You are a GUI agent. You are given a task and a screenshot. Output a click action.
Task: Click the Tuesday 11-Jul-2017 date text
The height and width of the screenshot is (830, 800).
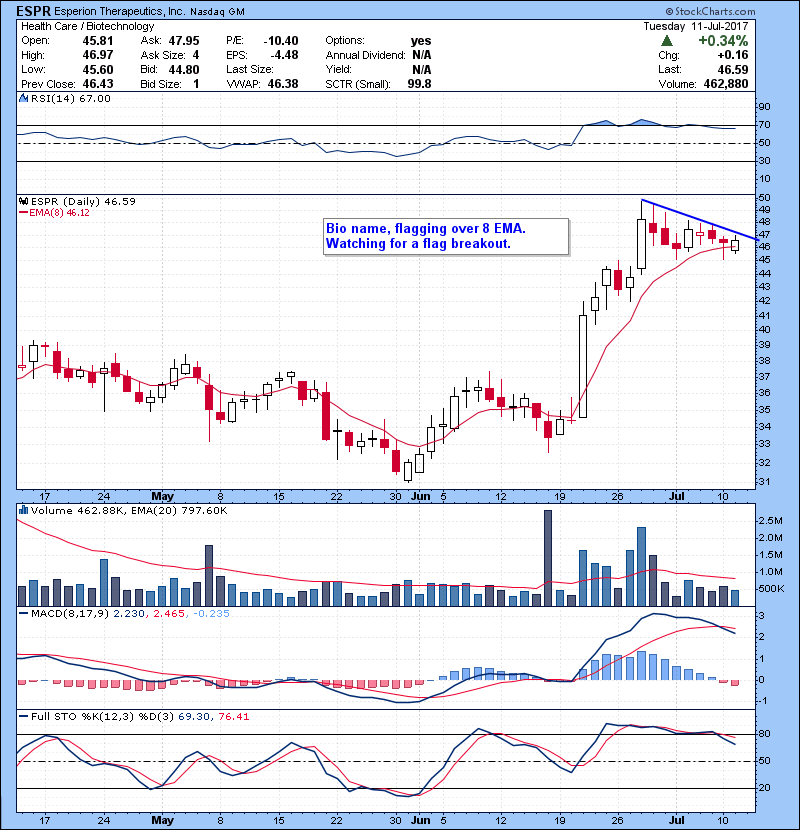733,26
